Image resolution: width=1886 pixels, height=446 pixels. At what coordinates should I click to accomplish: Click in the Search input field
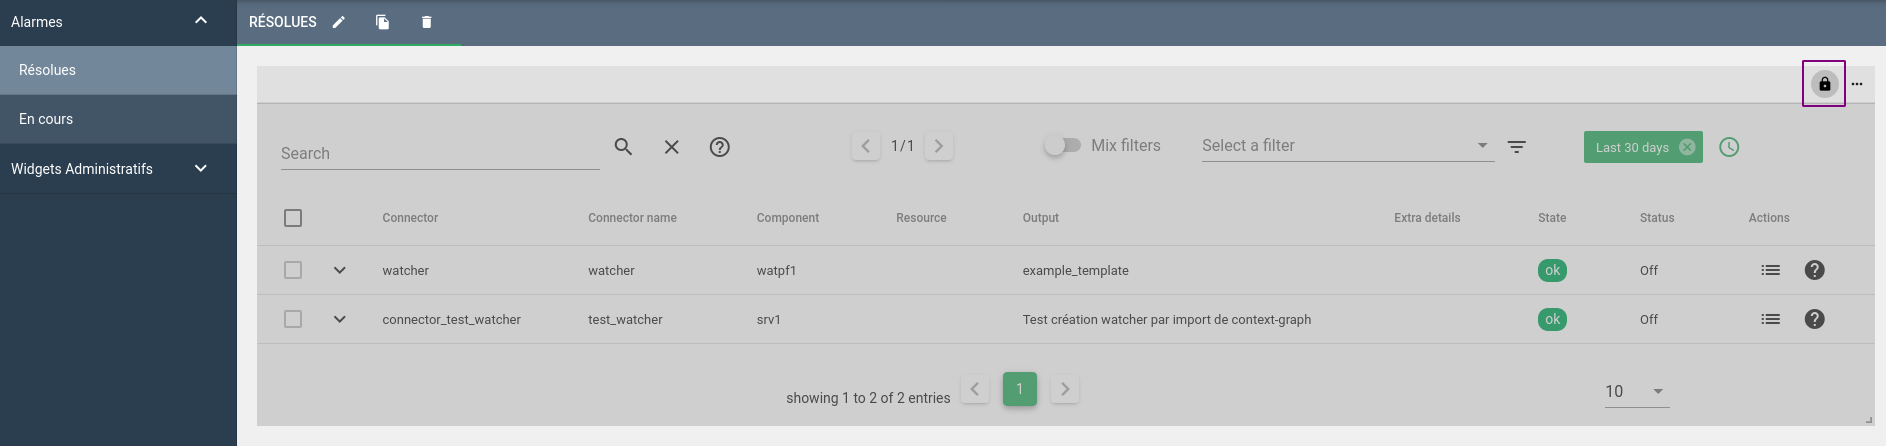(x=440, y=153)
